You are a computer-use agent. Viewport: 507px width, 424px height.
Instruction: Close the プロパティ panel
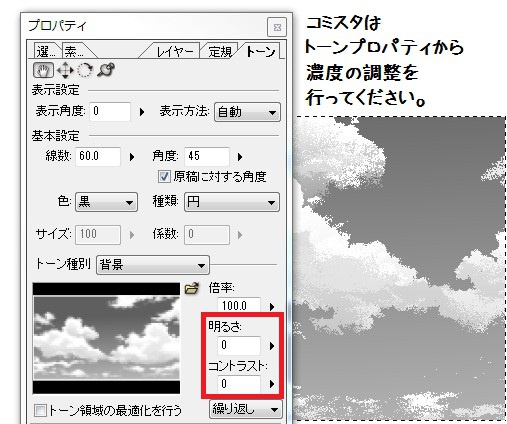(277, 27)
